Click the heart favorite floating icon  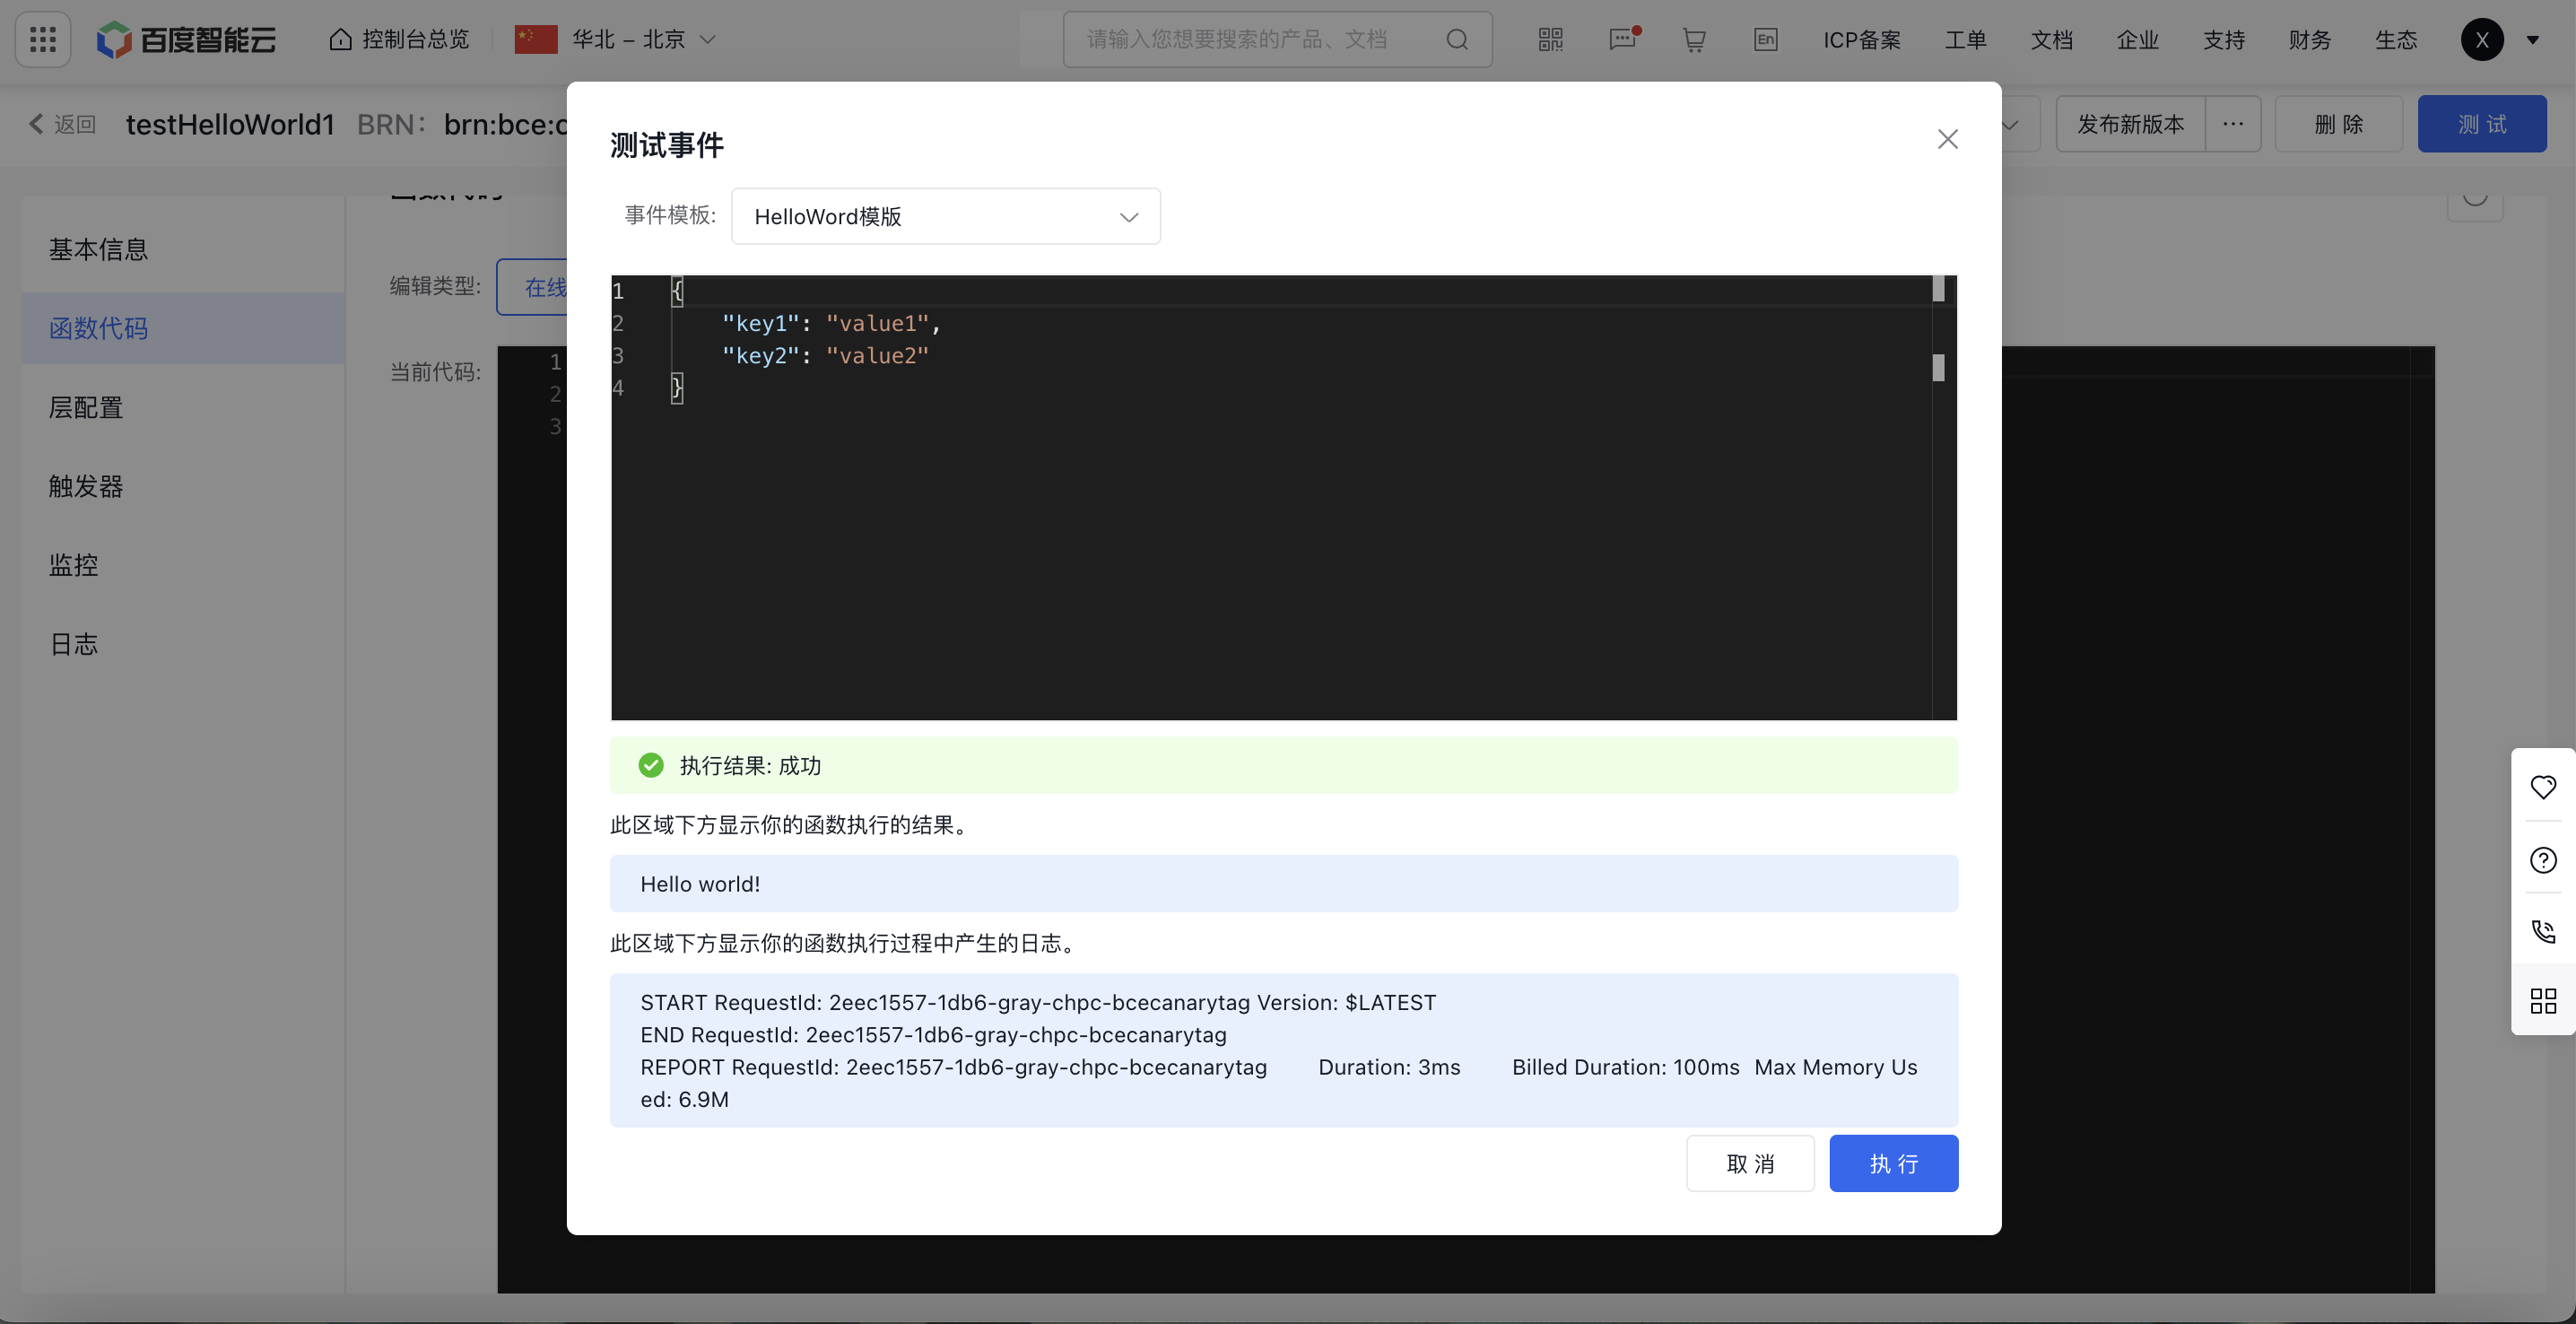tap(2543, 787)
